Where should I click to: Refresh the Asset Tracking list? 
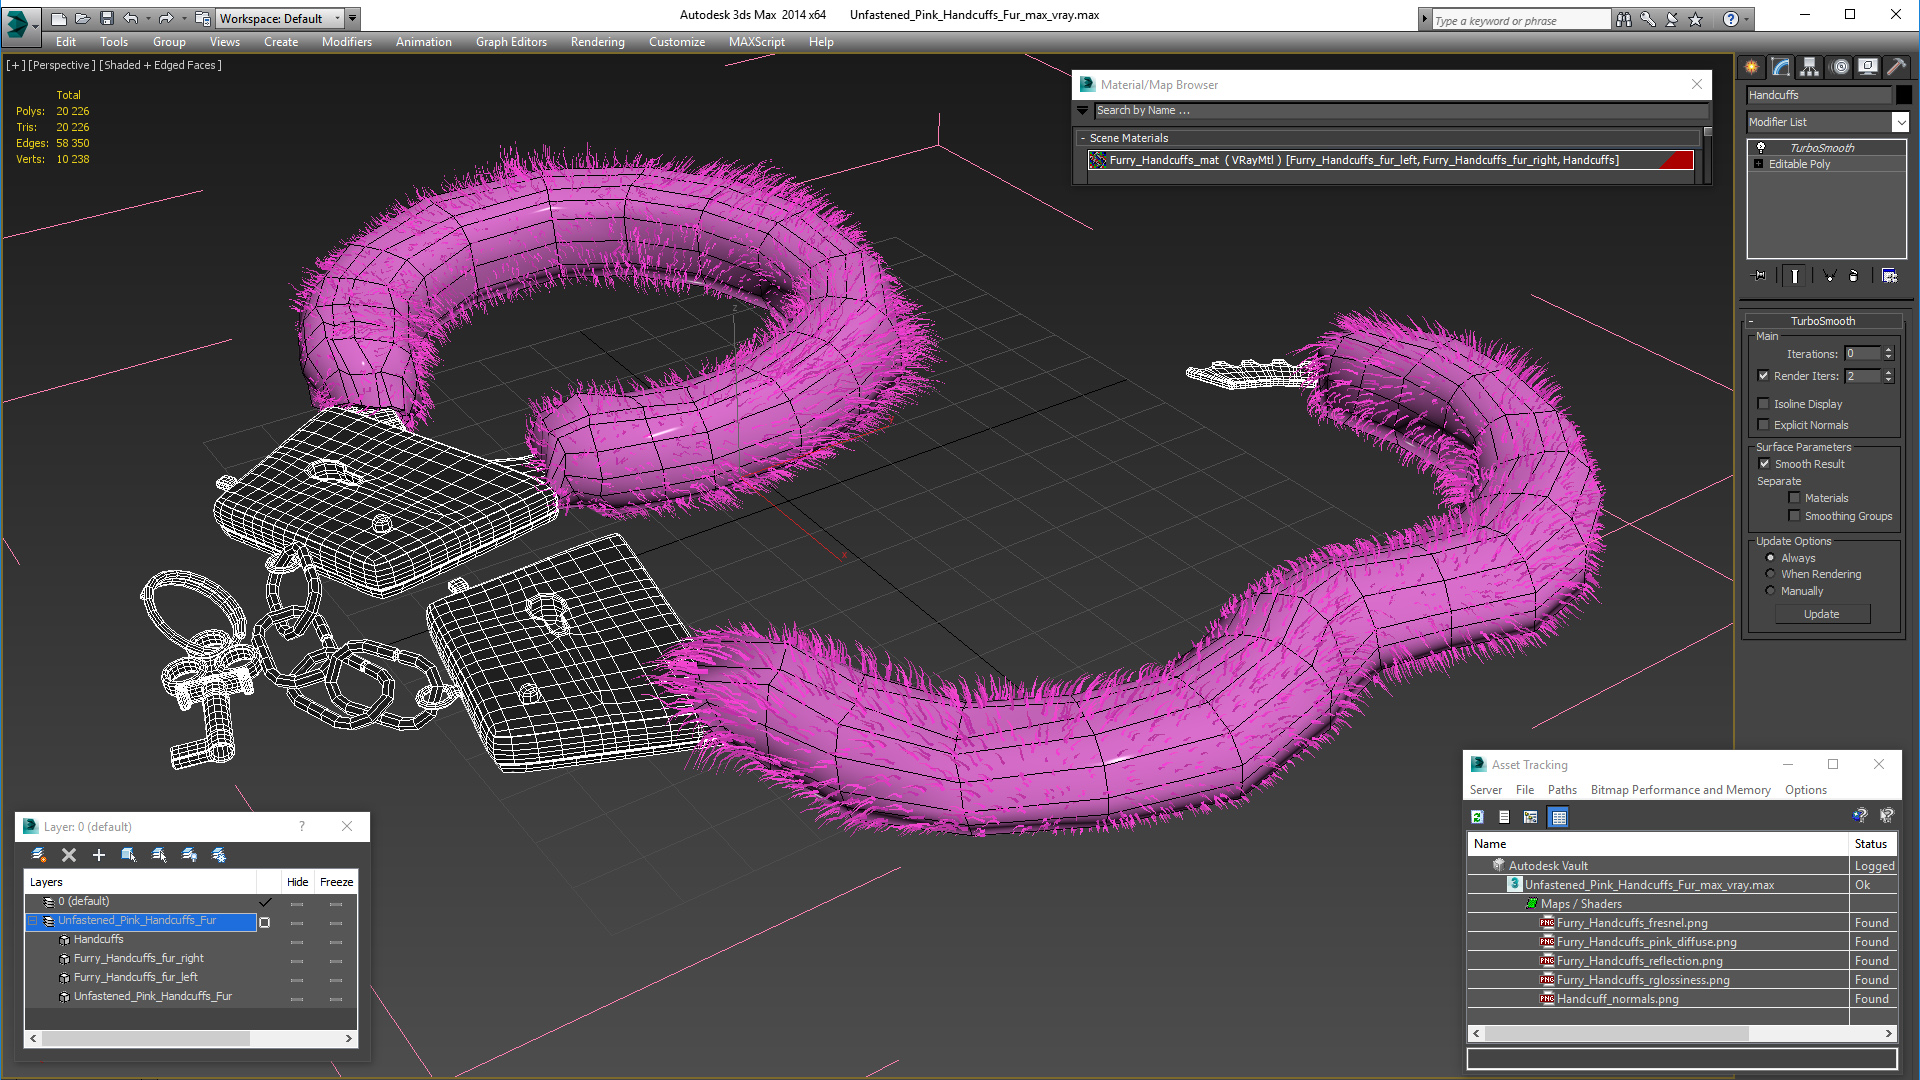pyautogui.click(x=1477, y=818)
